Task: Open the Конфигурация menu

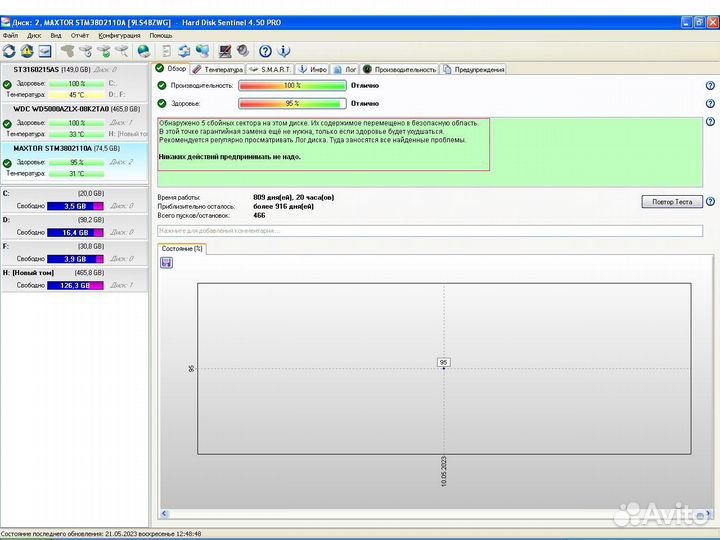Action: click(119, 35)
